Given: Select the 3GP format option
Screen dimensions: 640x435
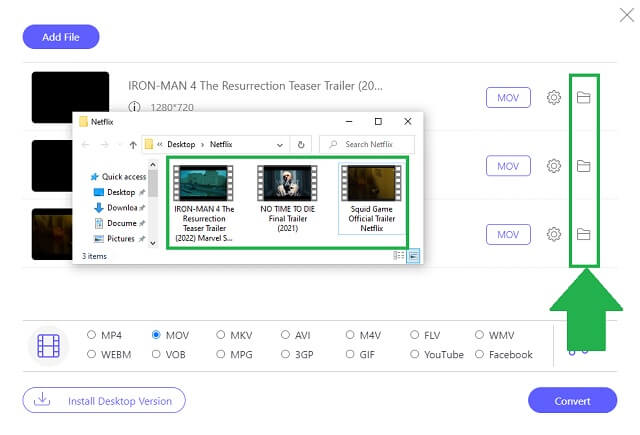Looking at the screenshot, I should 297,354.
